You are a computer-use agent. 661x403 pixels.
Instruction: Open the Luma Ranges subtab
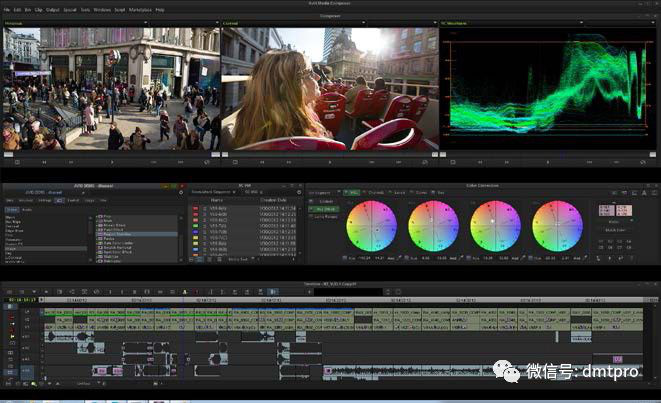click(326, 217)
